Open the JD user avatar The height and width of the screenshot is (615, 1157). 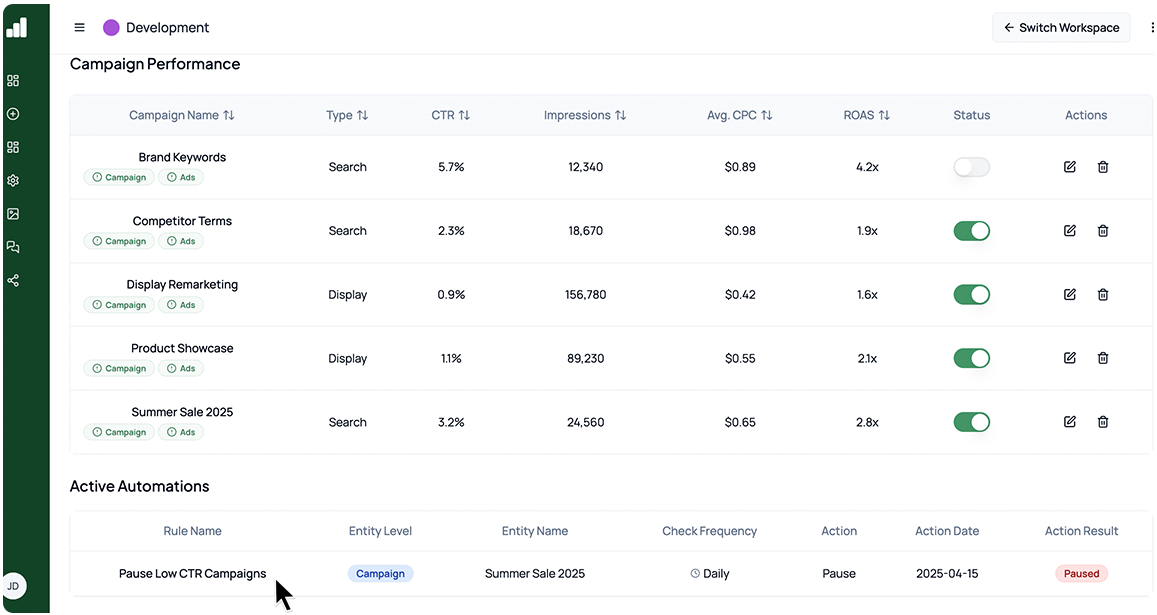(14, 586)
